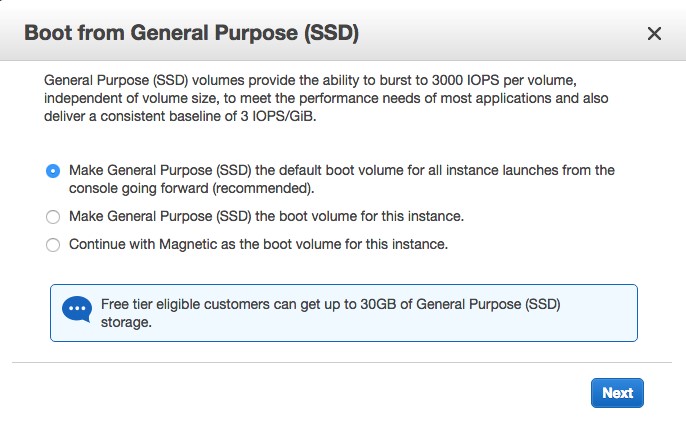Click the word 'storage.' in the info box
This screenshot has height=425, width=686.
click(x=126, y=322)
